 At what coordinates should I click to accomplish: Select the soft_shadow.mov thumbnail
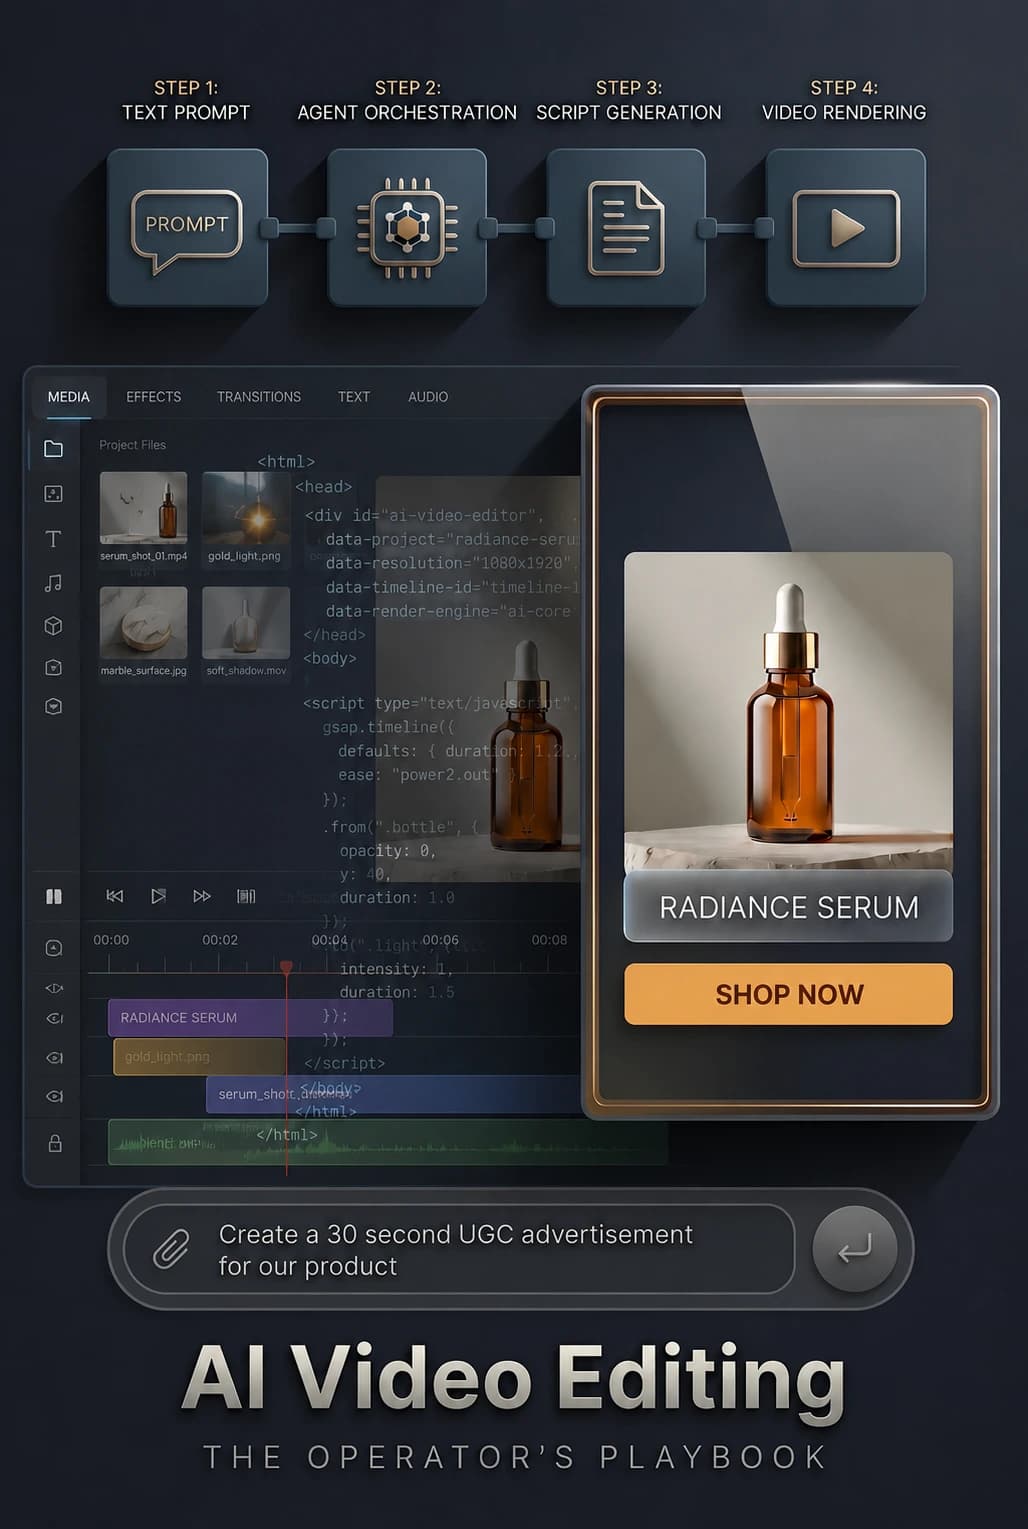coord(246,623)
